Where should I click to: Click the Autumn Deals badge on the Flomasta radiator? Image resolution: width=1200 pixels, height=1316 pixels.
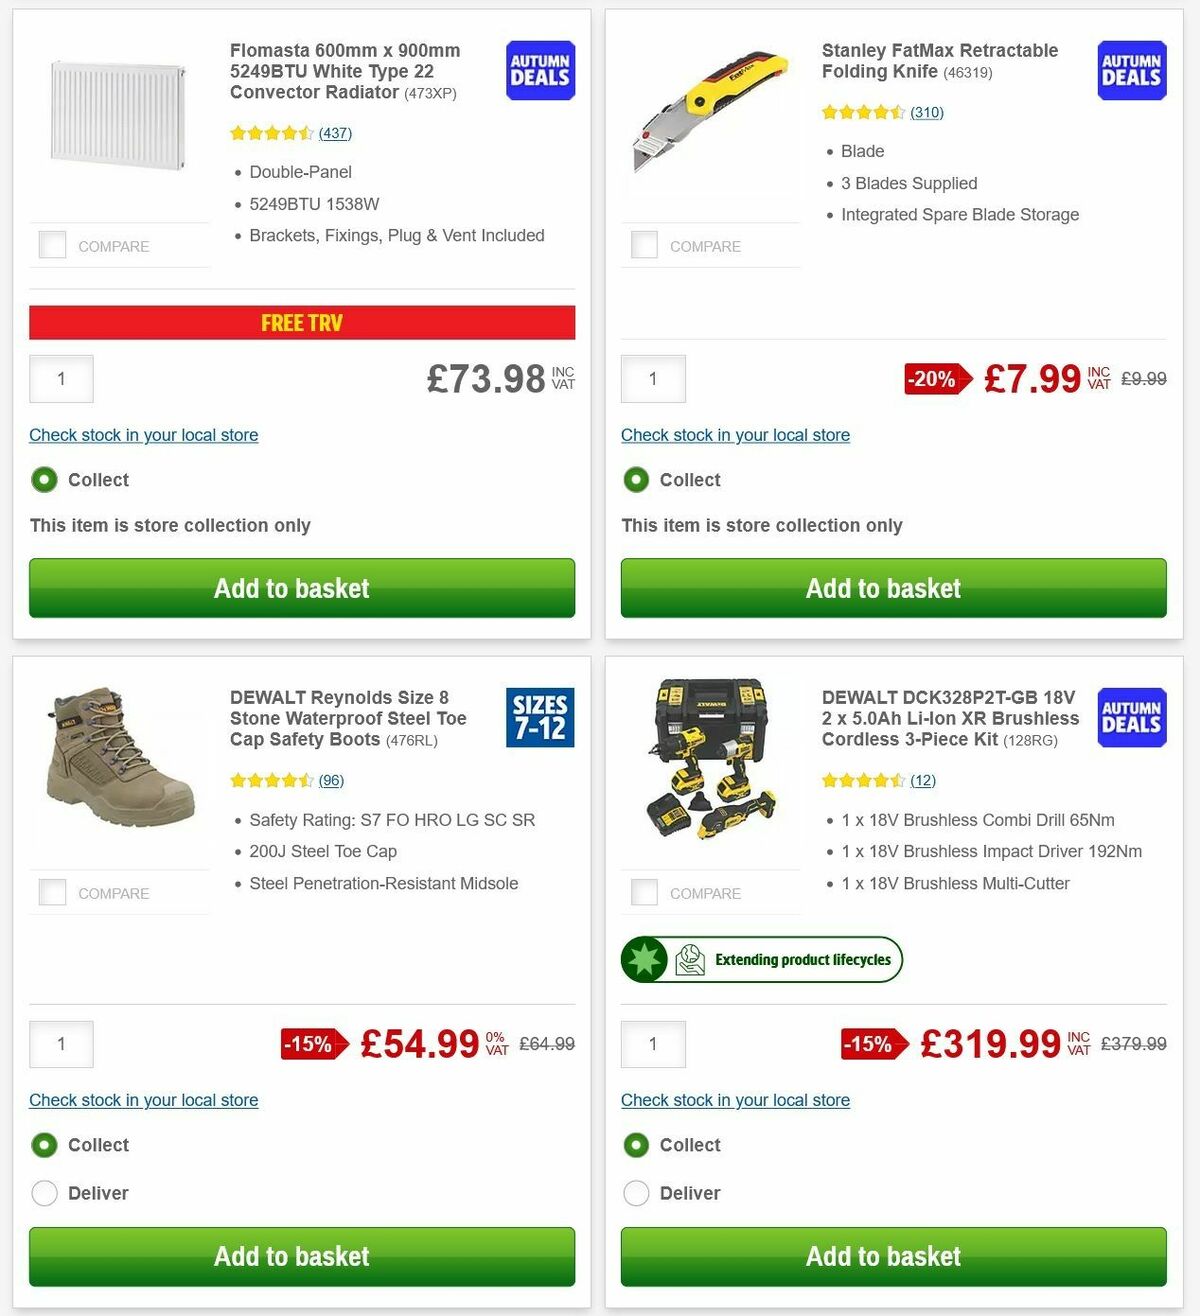539,70
